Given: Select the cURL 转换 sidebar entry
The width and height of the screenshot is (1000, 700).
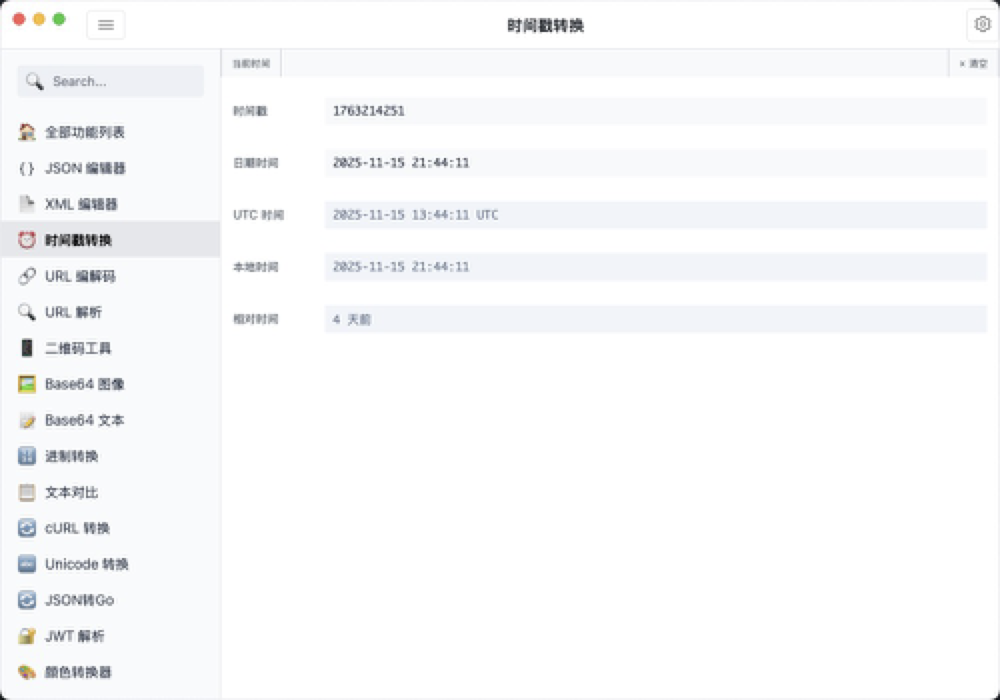Looking at the screenshot, I should coord(77,528).
